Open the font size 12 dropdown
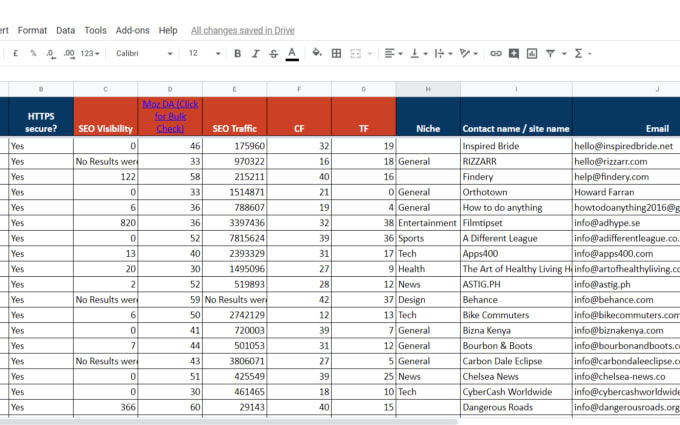The width and height of the screenshot is (680, 425). click(205, 53)
